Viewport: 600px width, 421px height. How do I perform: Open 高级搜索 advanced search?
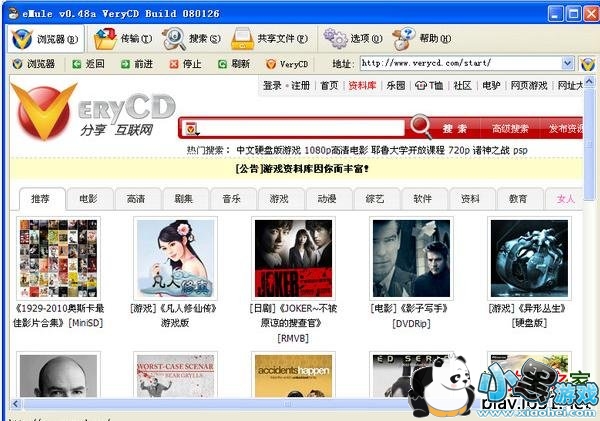(x=510, y=129)
